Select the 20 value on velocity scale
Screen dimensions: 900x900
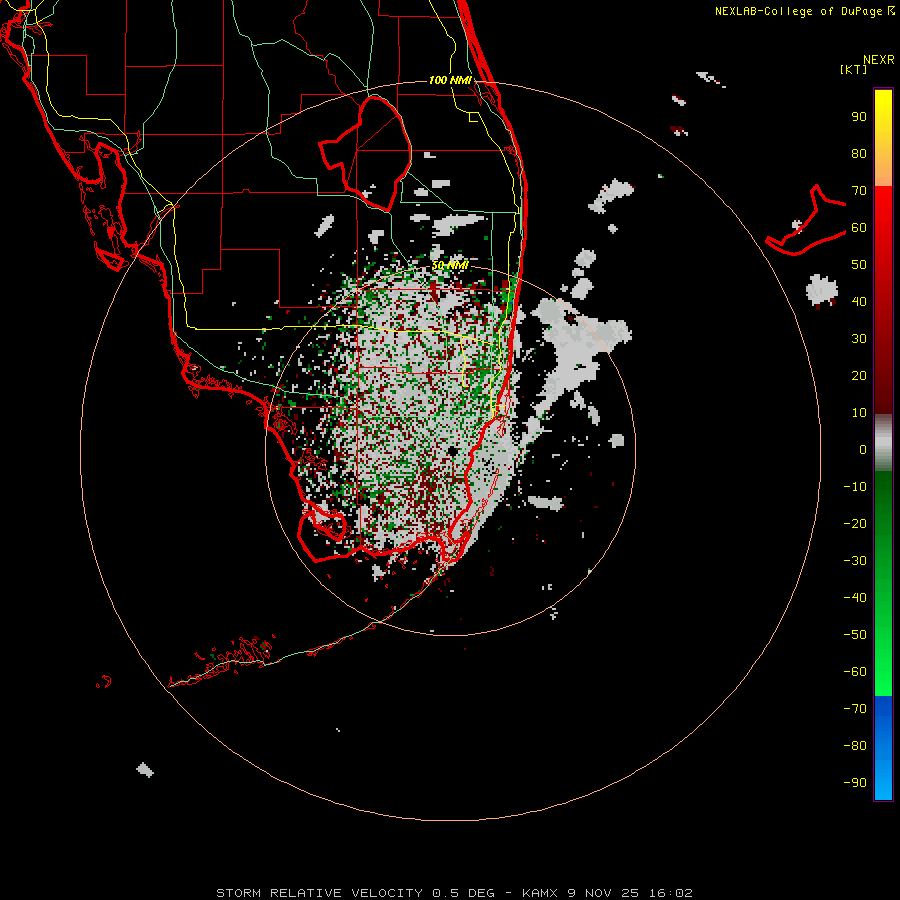859,376
